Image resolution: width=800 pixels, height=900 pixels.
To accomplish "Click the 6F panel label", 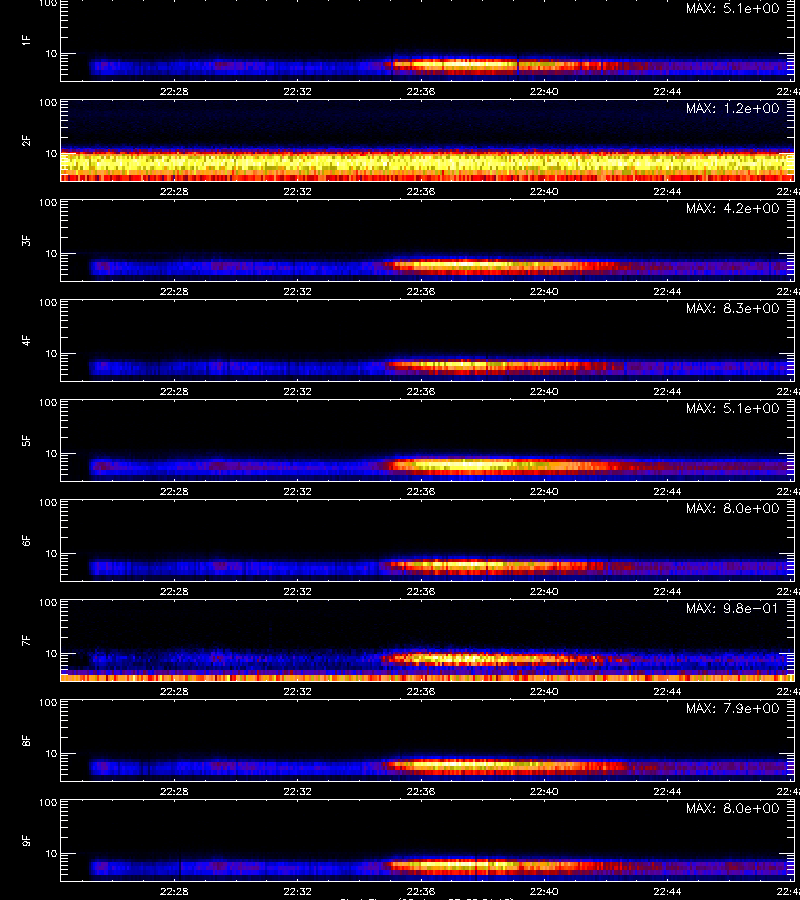I will [x=26, y=541].
